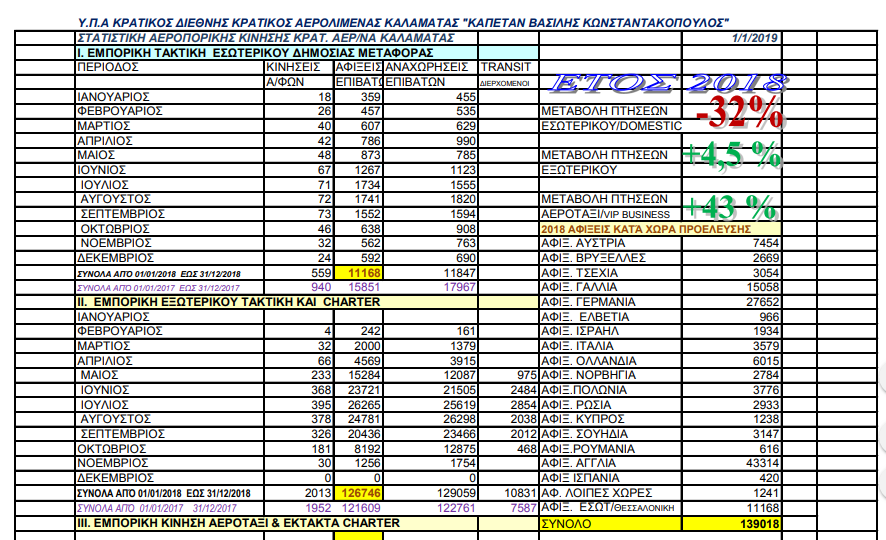
Task: Click the domestic September movements value 73
Action: pos(325,214)
